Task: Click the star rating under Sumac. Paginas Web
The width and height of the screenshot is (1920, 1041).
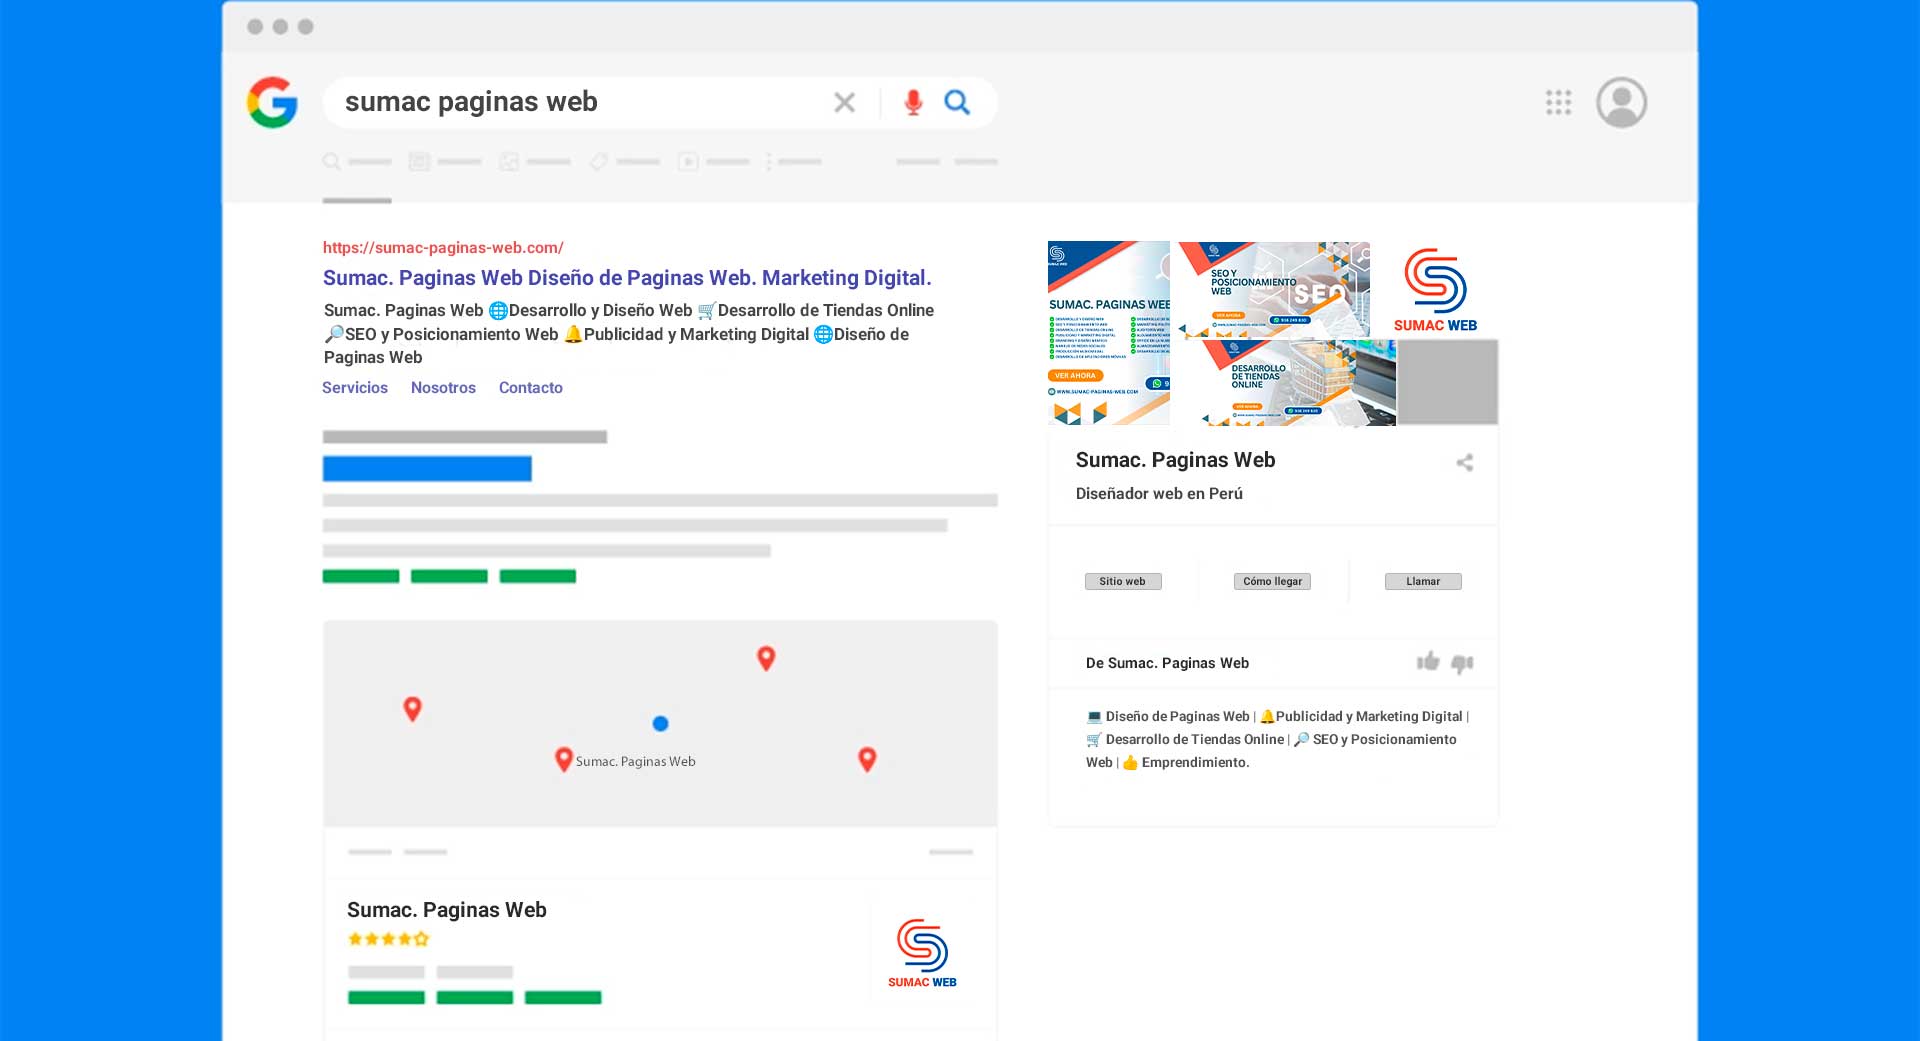Action: pyautogui.click(x=388, y=939)
